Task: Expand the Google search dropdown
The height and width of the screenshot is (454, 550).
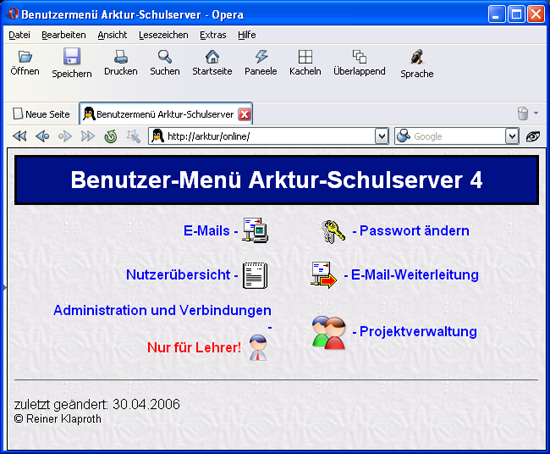Action: coord(512,136)
